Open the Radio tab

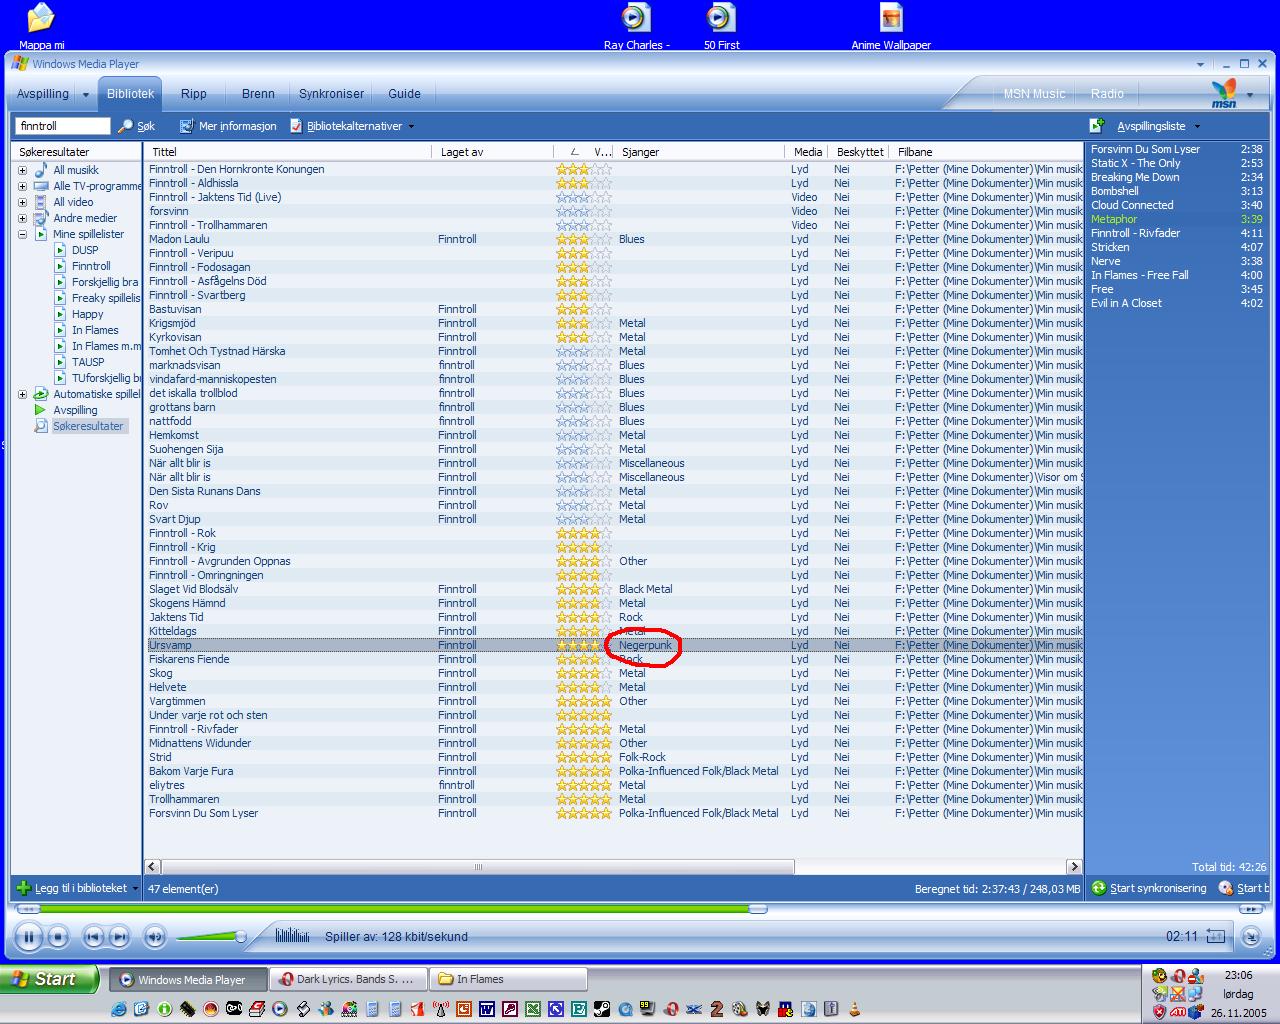(x=1107, y=93)
